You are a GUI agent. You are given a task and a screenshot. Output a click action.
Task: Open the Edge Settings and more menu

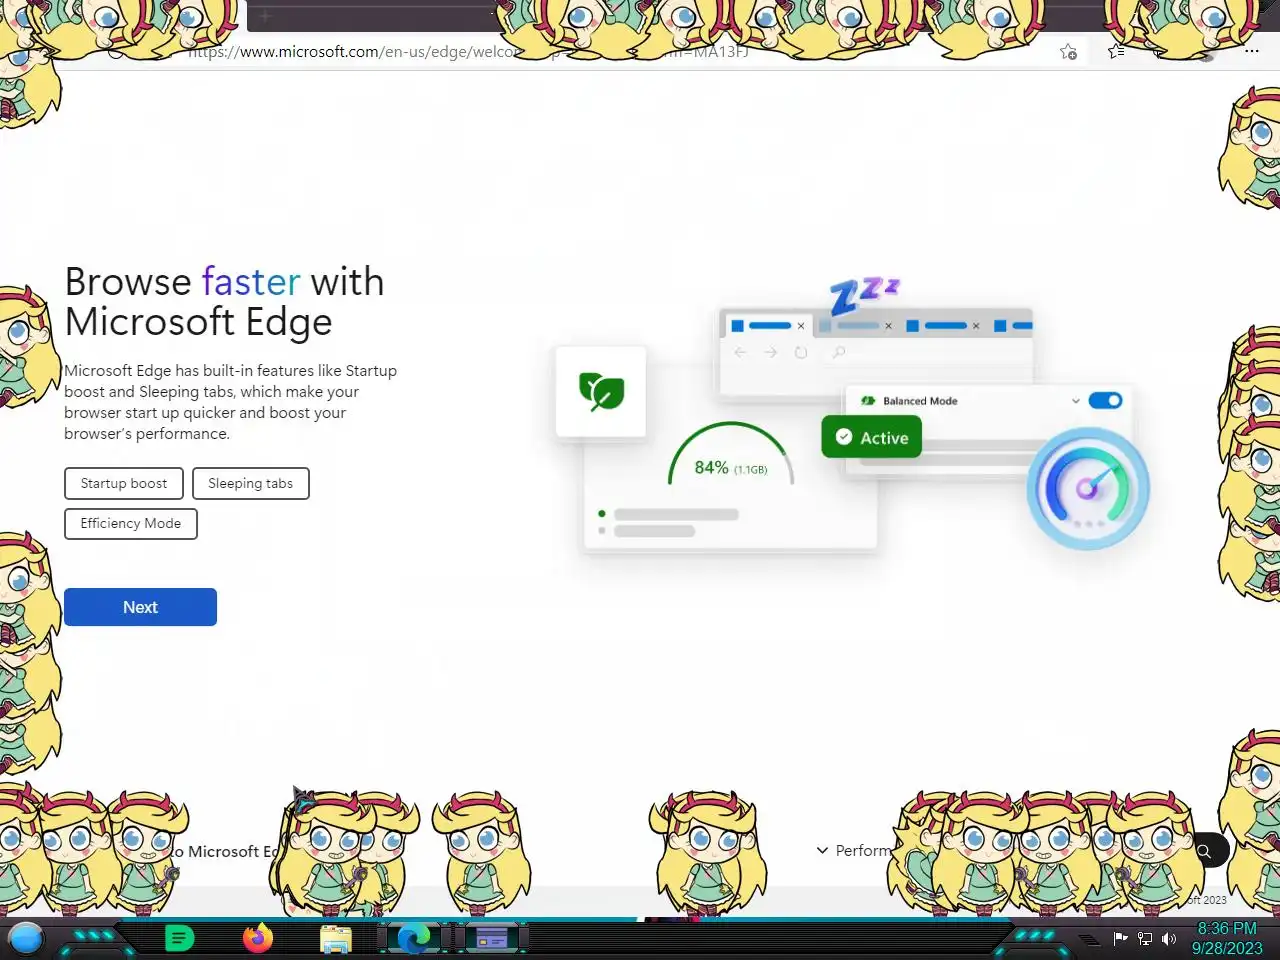pos(1251,50)
